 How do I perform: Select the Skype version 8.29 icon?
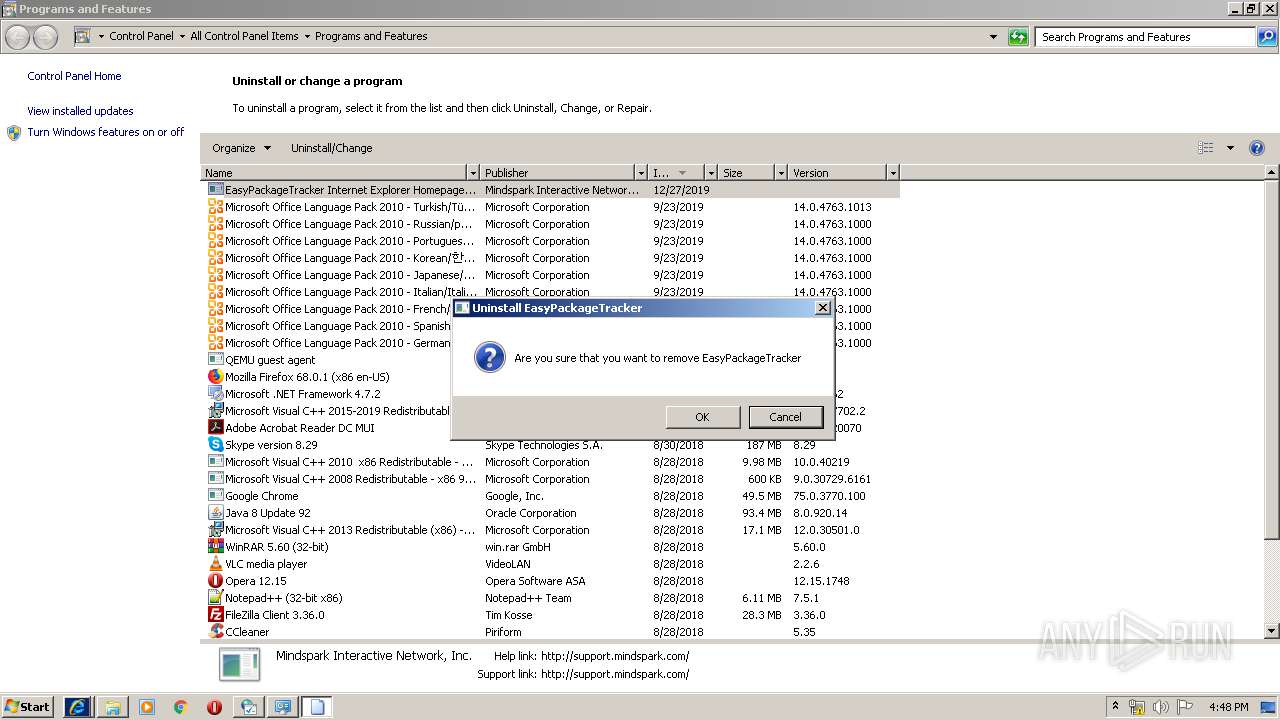215,445
